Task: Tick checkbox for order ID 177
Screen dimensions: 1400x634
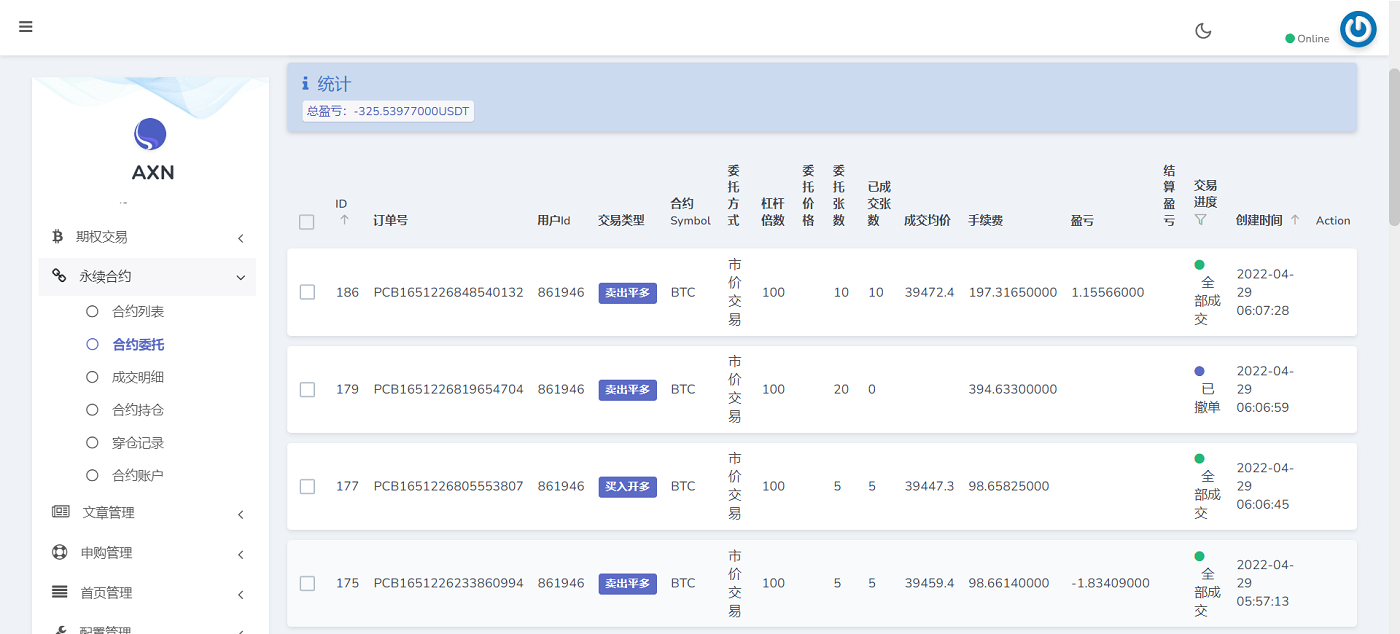Action: click(x=307, y=486)
